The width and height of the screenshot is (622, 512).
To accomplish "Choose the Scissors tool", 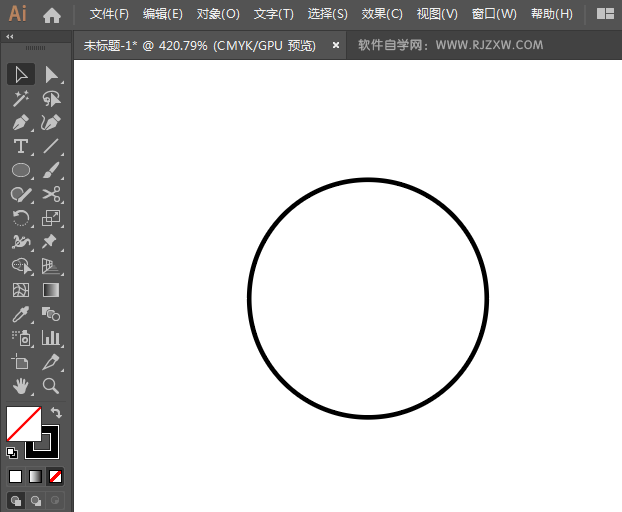I will [x=52, y=194].
